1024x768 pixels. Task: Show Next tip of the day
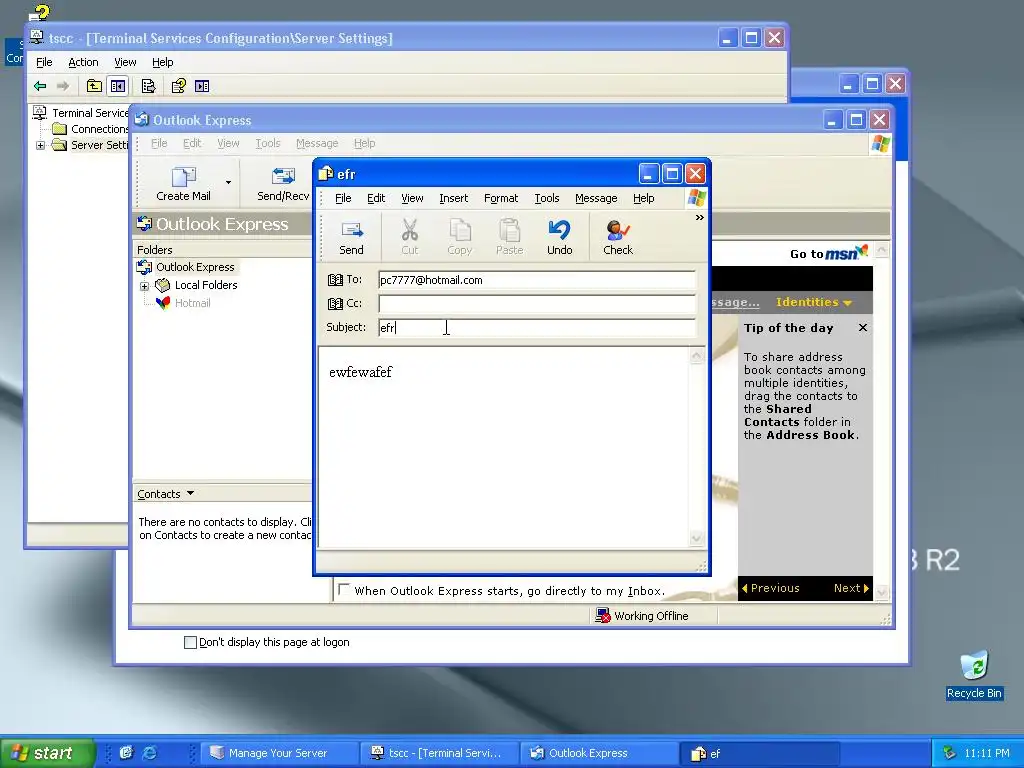(851, 588)
